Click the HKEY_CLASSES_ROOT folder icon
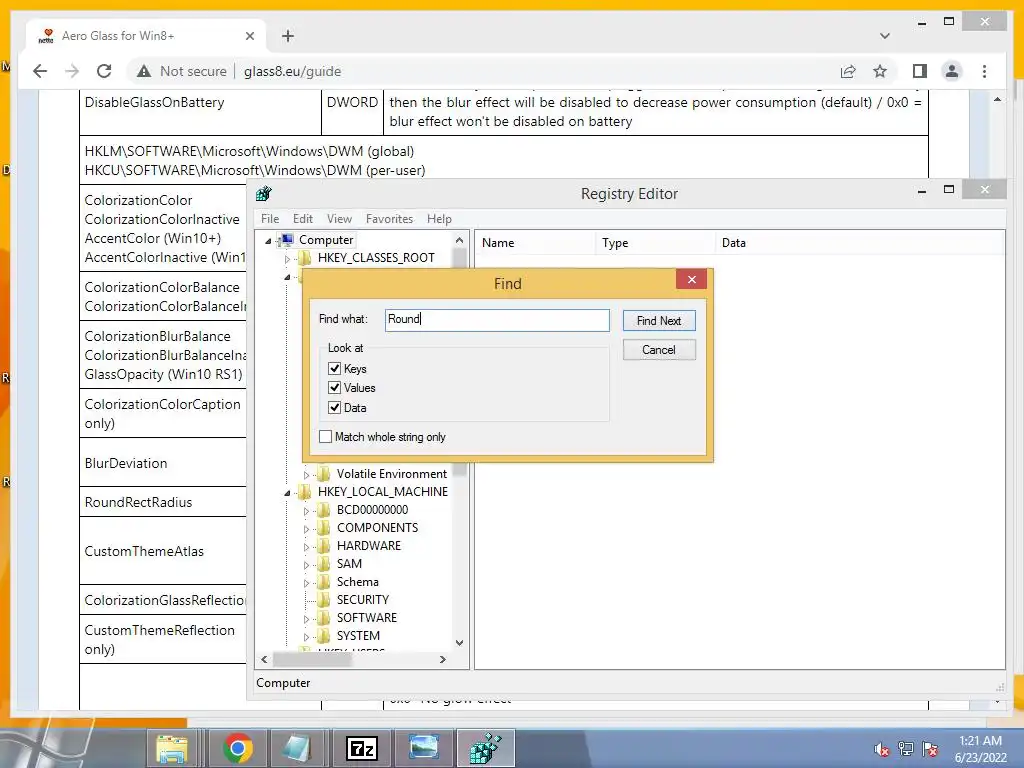The image size is (1024, 768). (305, 258)
